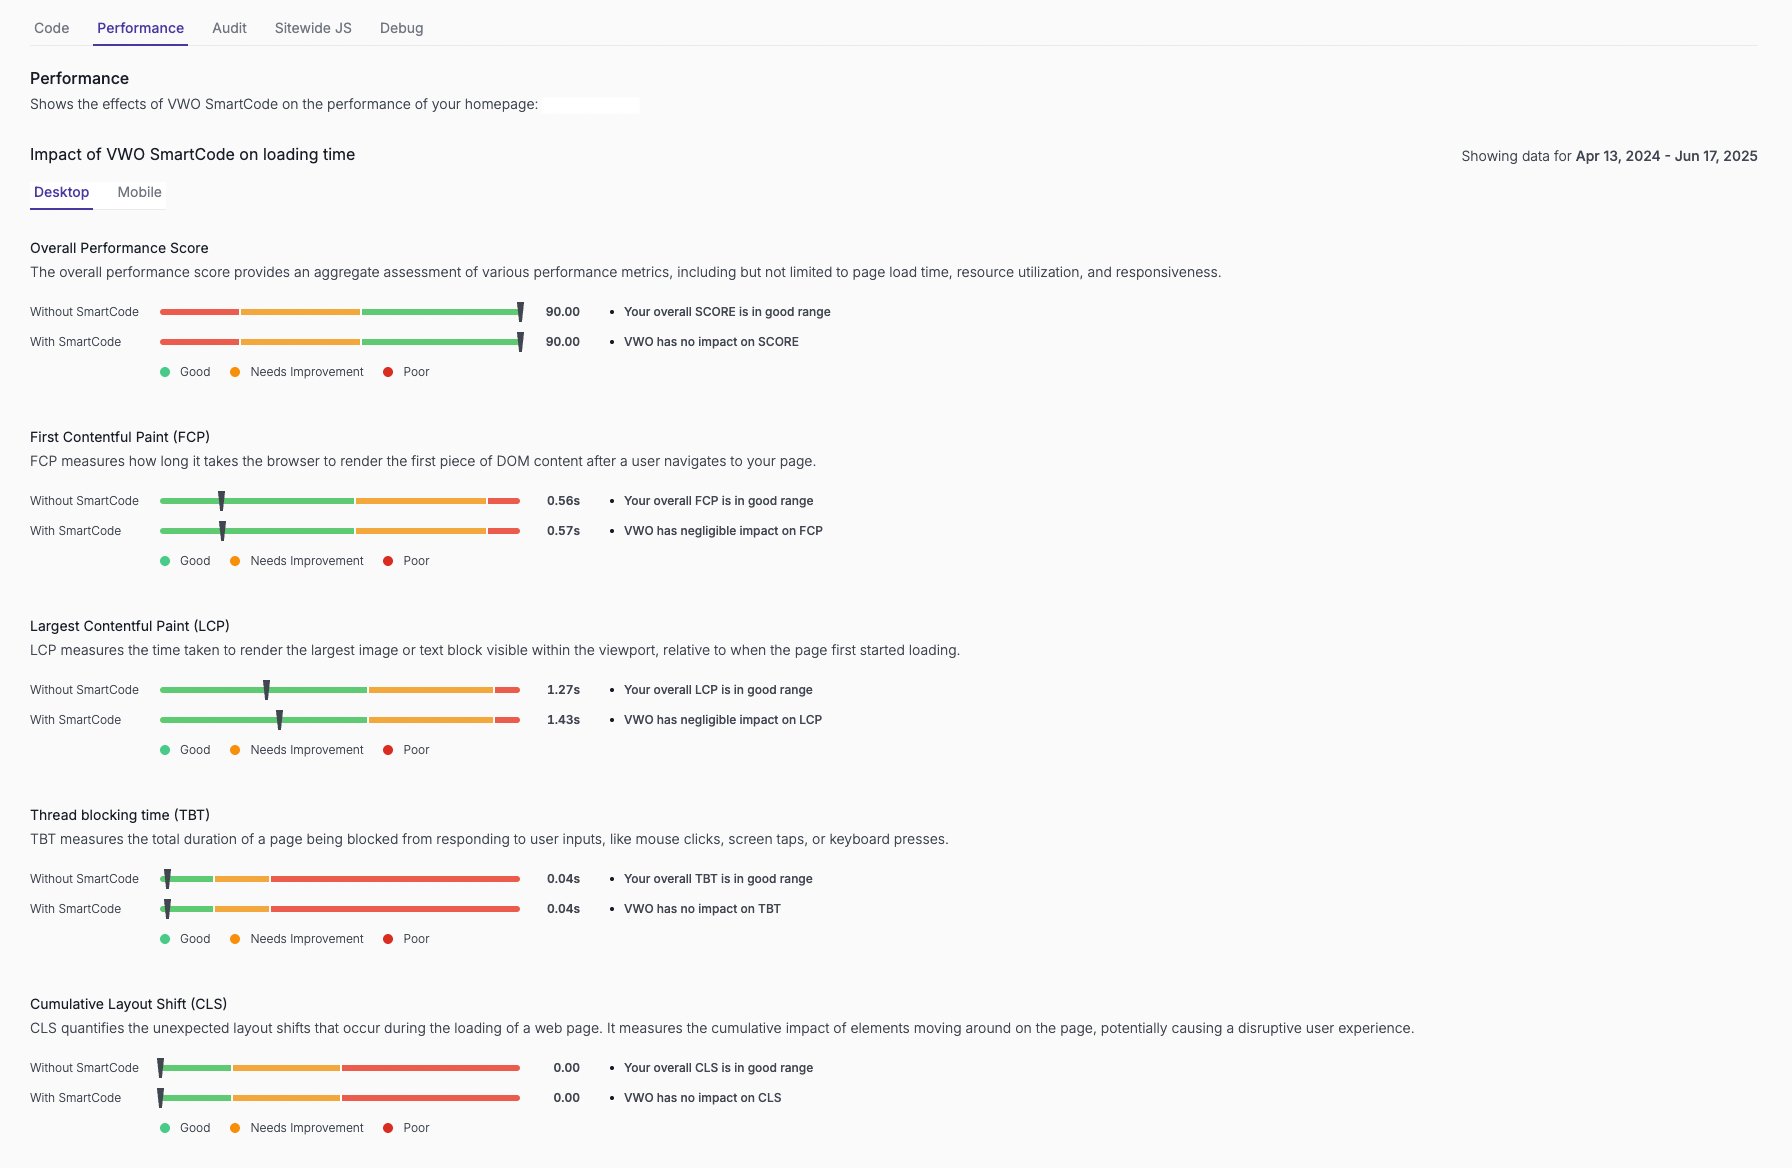Screen dimensions: 1792x1168
Task: Click the FCP Without SmartCode bar marker
Action: click(x=221, y=501)
